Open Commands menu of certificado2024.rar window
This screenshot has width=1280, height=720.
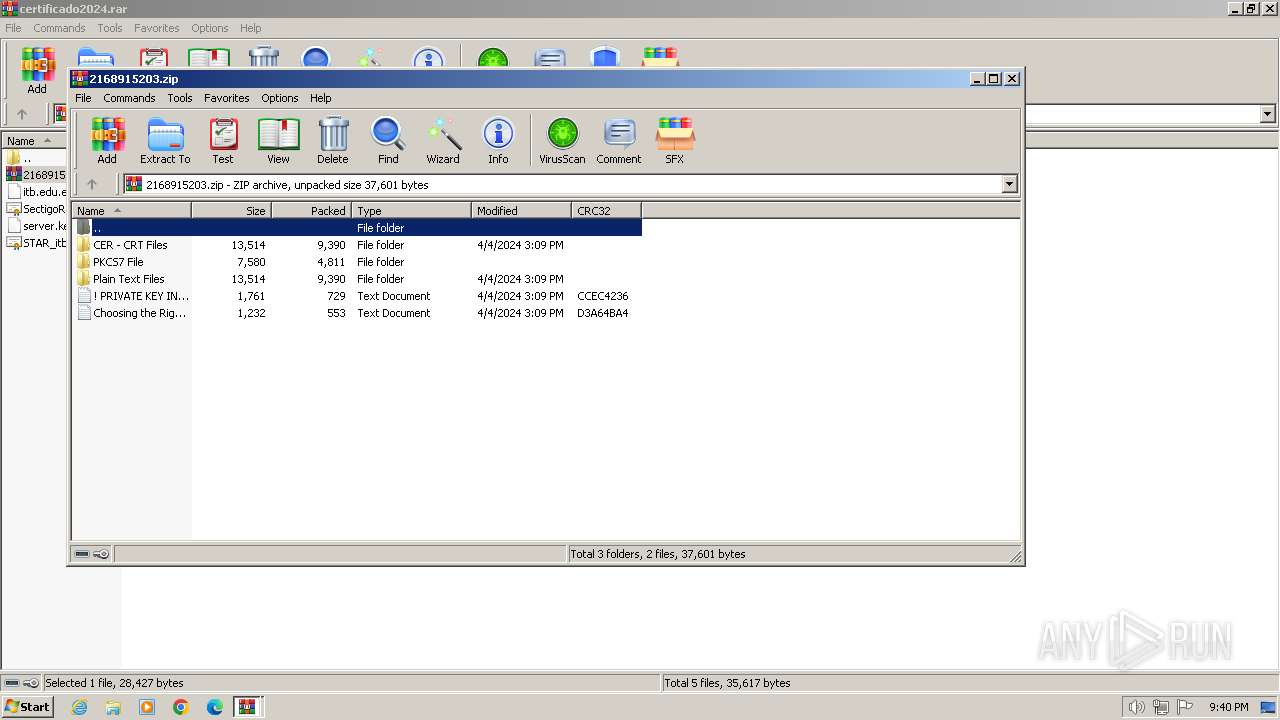59,28
